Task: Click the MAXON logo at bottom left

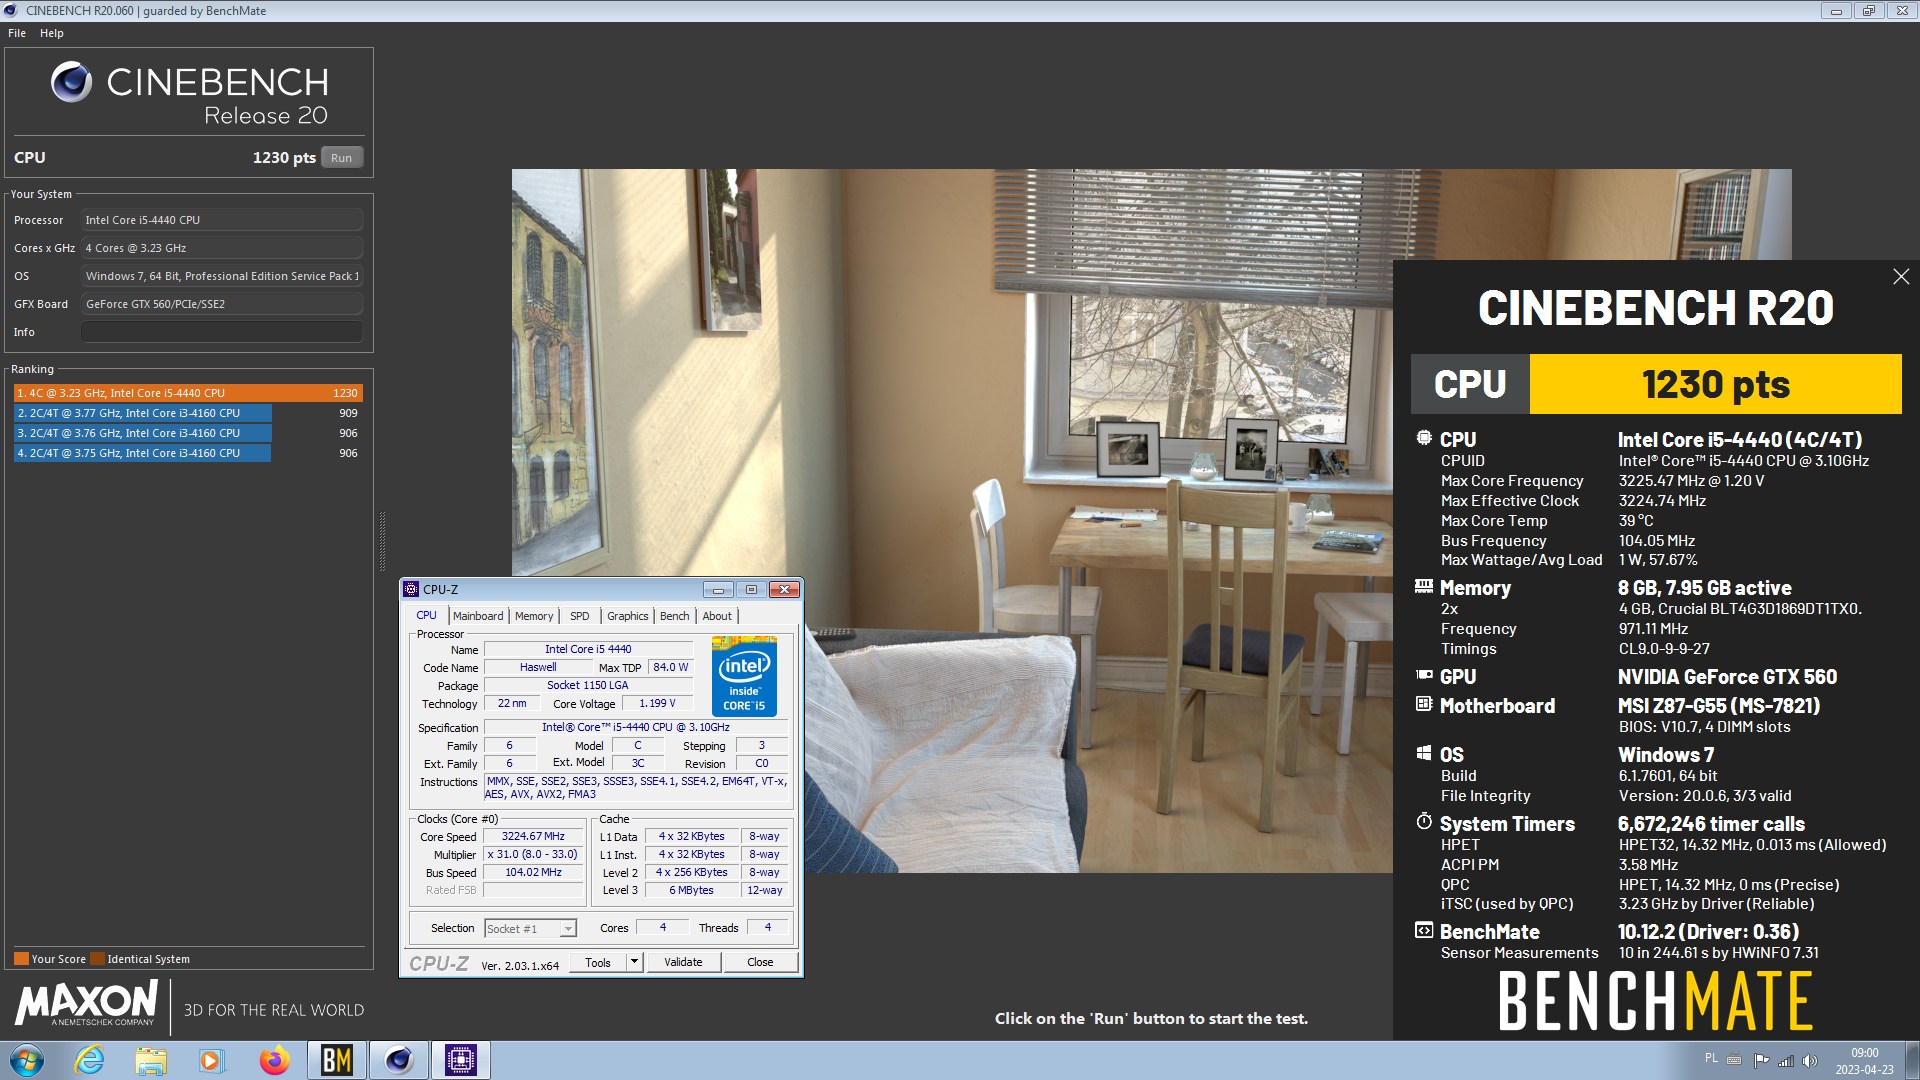Action: [x=86, y=1003]
